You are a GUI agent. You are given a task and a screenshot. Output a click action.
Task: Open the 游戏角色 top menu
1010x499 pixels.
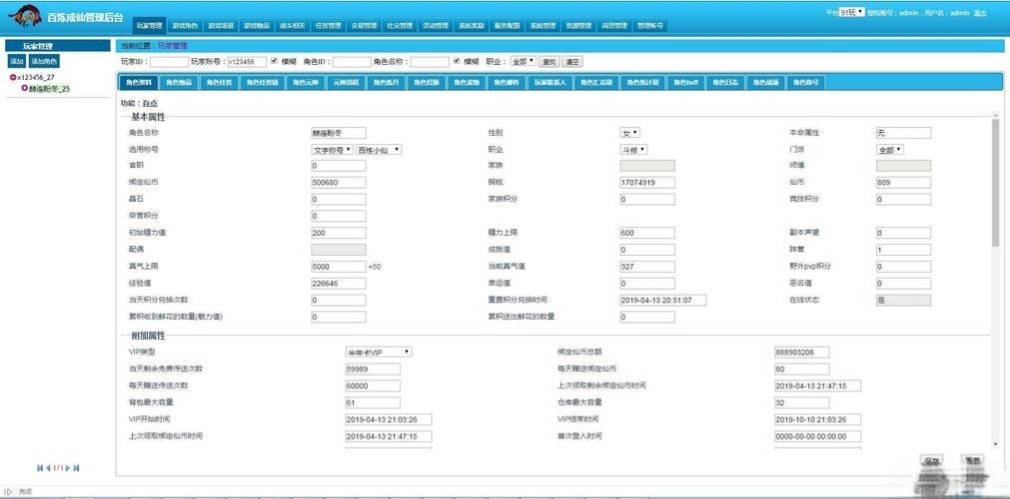point(186,26)
